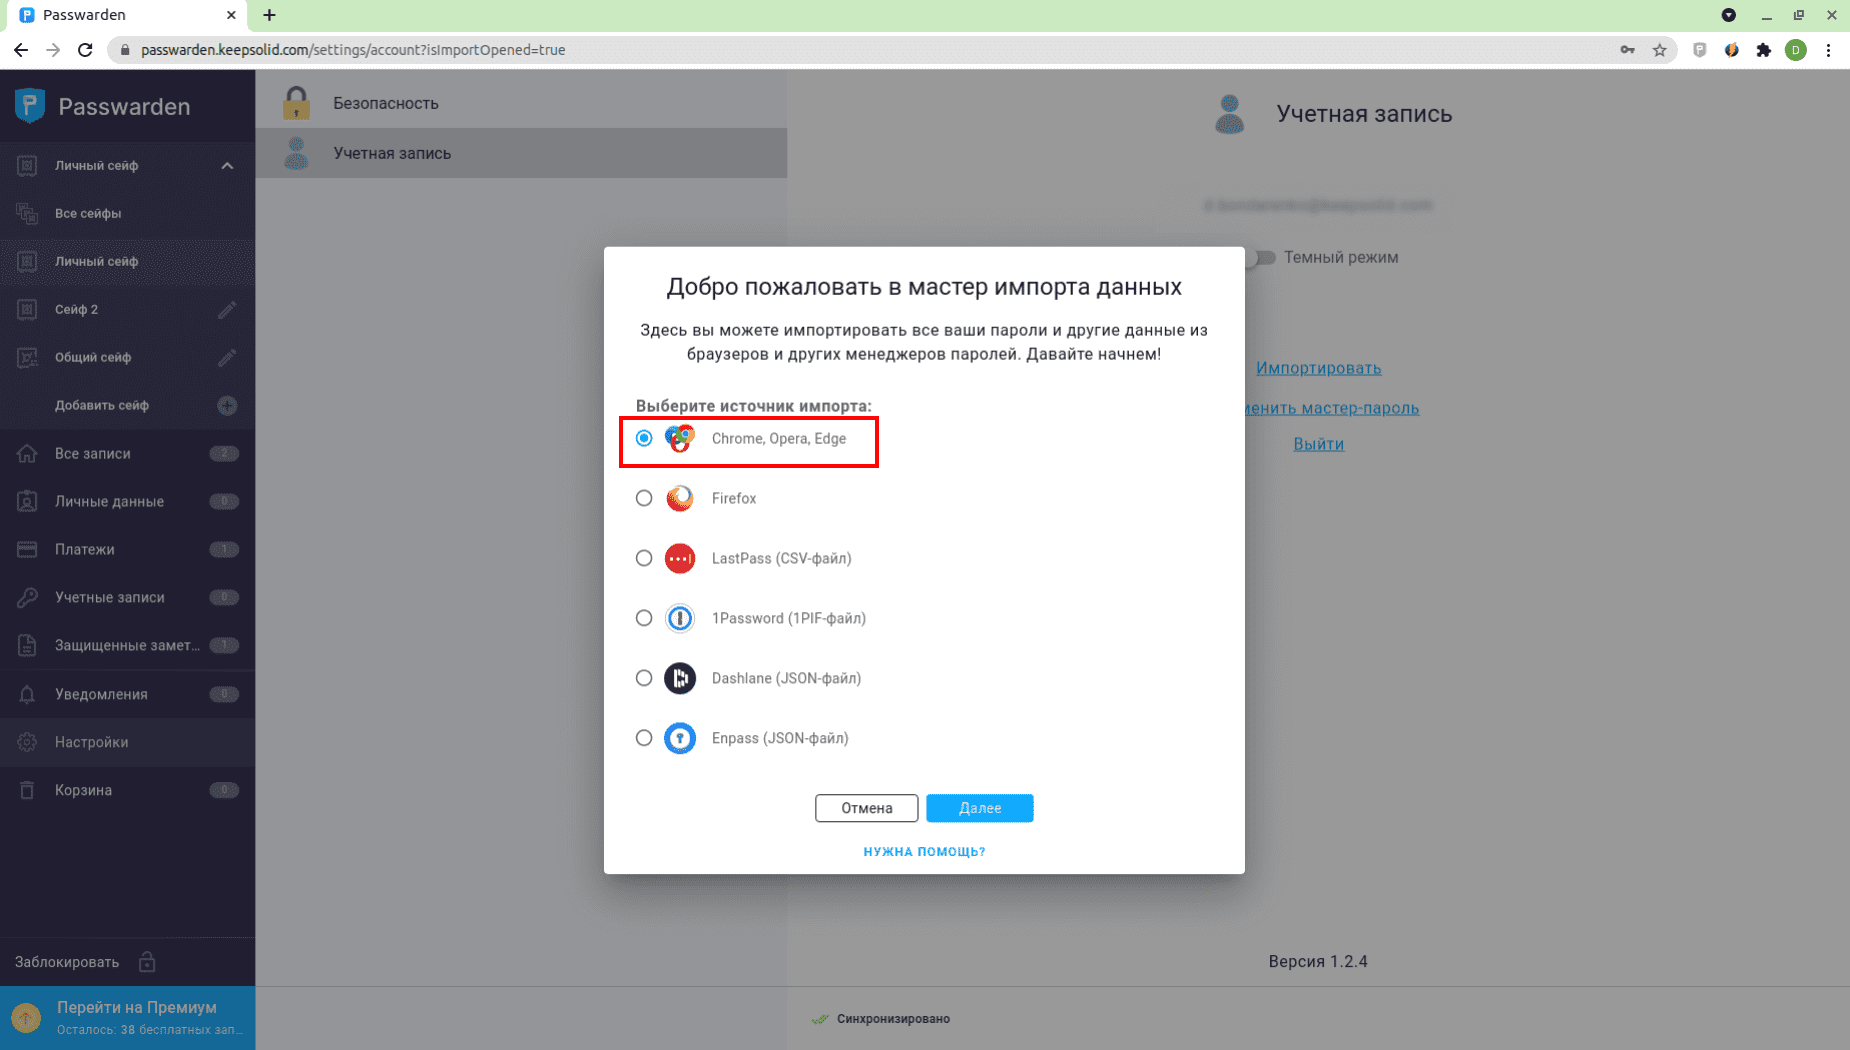The height and width of the screenshot is (1050, 1850).
Task: Click the edit pencil next to Общий сейф
Action: tap(227, 358)
